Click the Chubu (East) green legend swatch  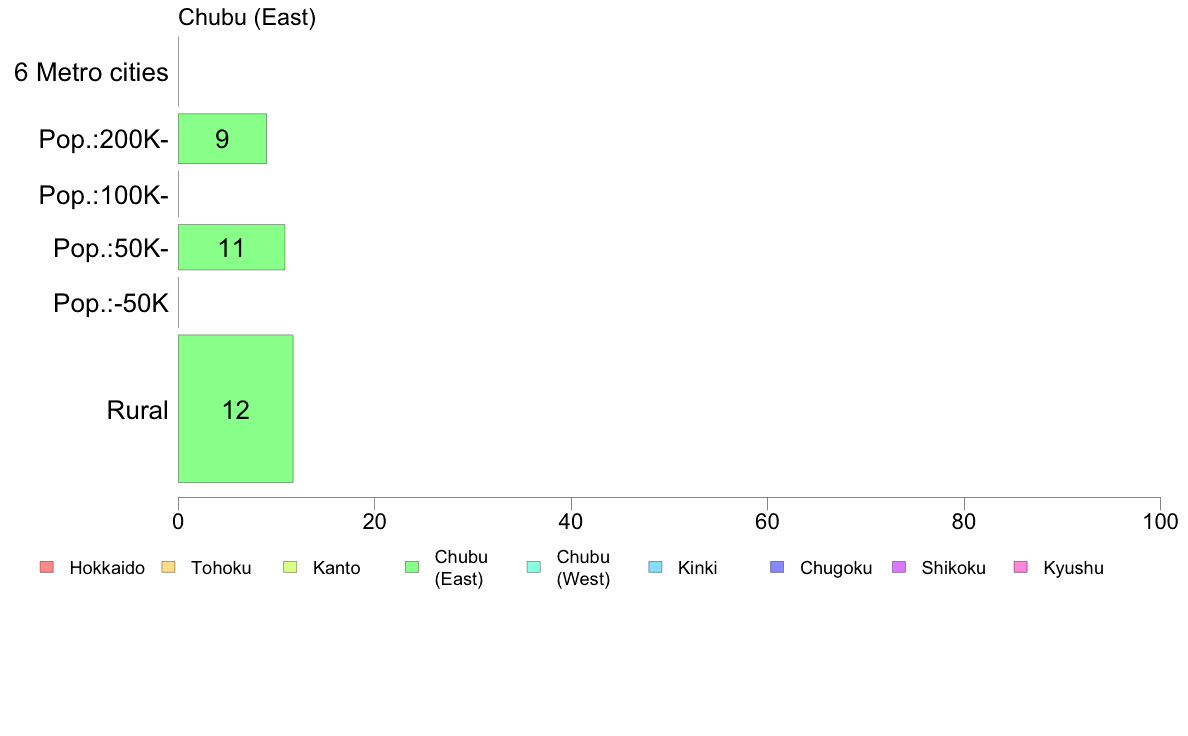pos(412,567)
